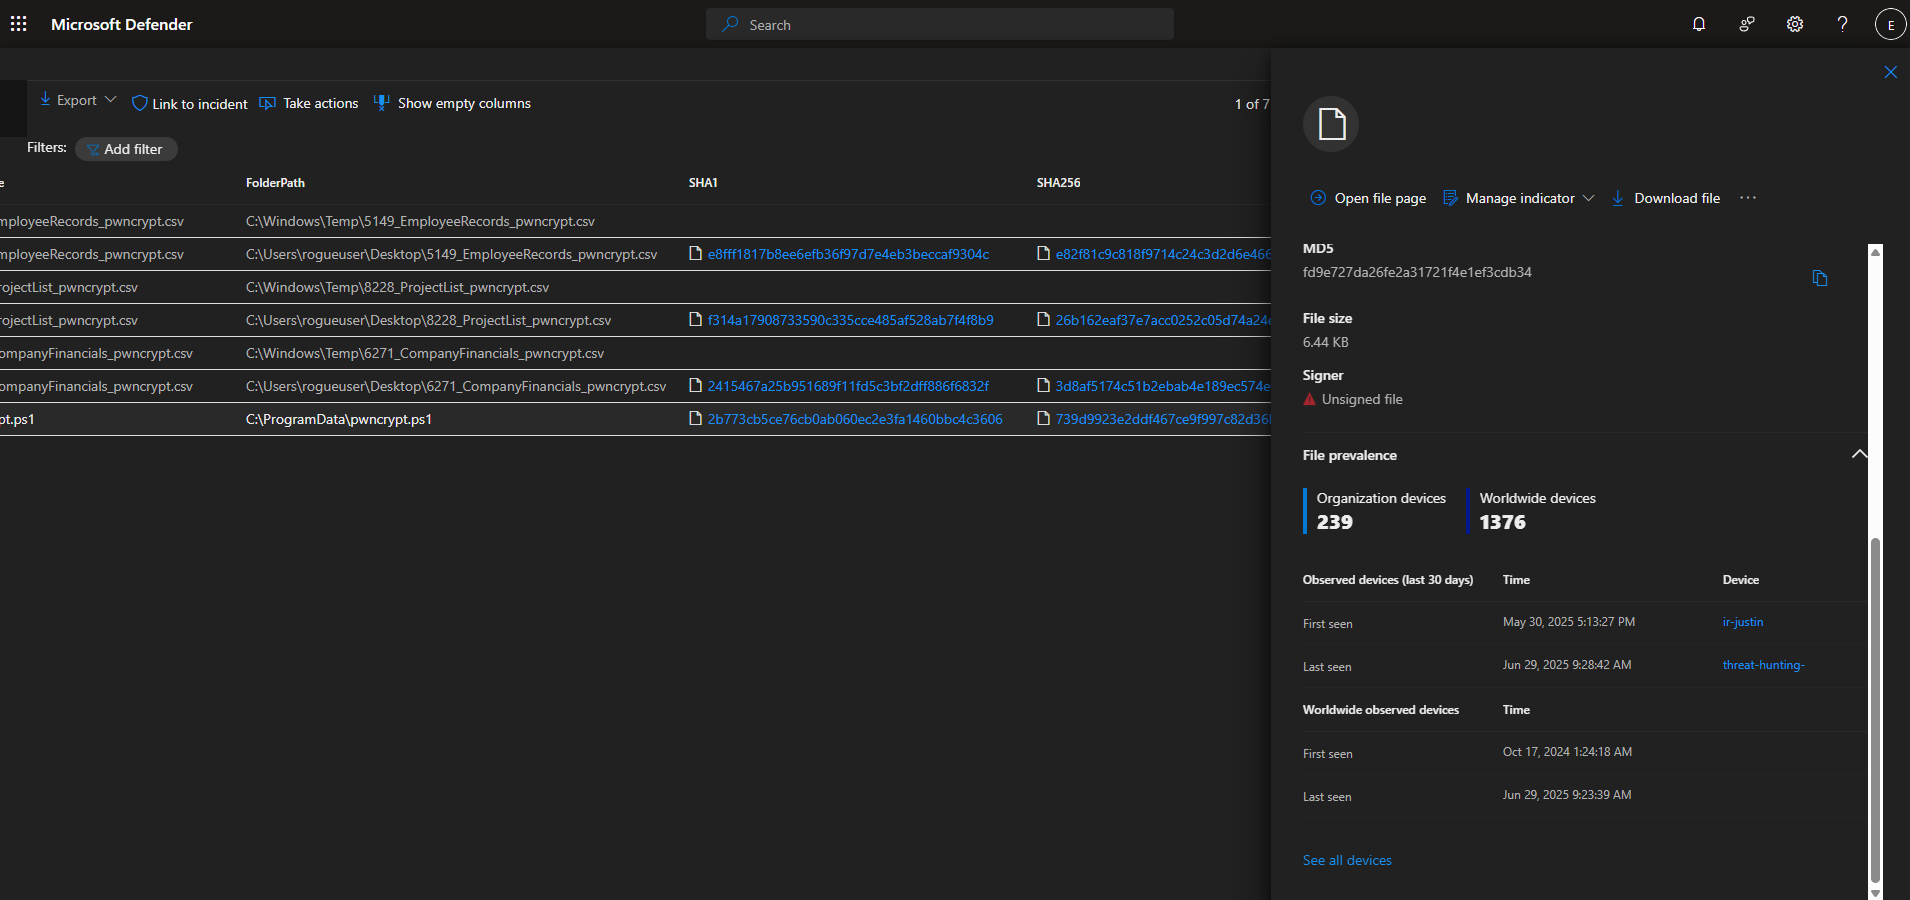Viewport: 1910px width, 900px height.
Task: Collapse the File prevalence section
Action: [1859, 454]
